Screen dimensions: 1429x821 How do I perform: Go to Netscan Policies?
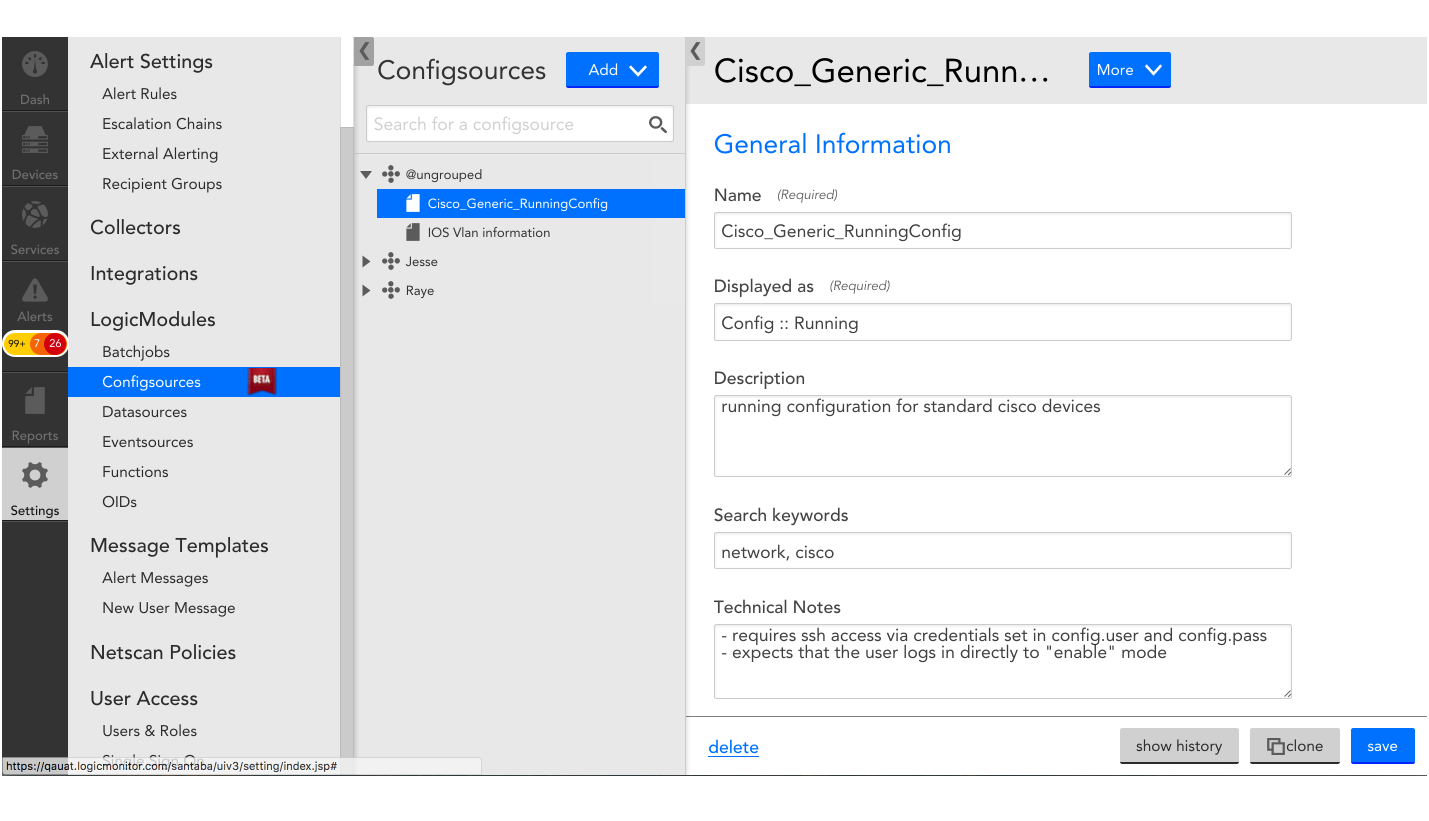pyautogui.click(x=163, y=652)
